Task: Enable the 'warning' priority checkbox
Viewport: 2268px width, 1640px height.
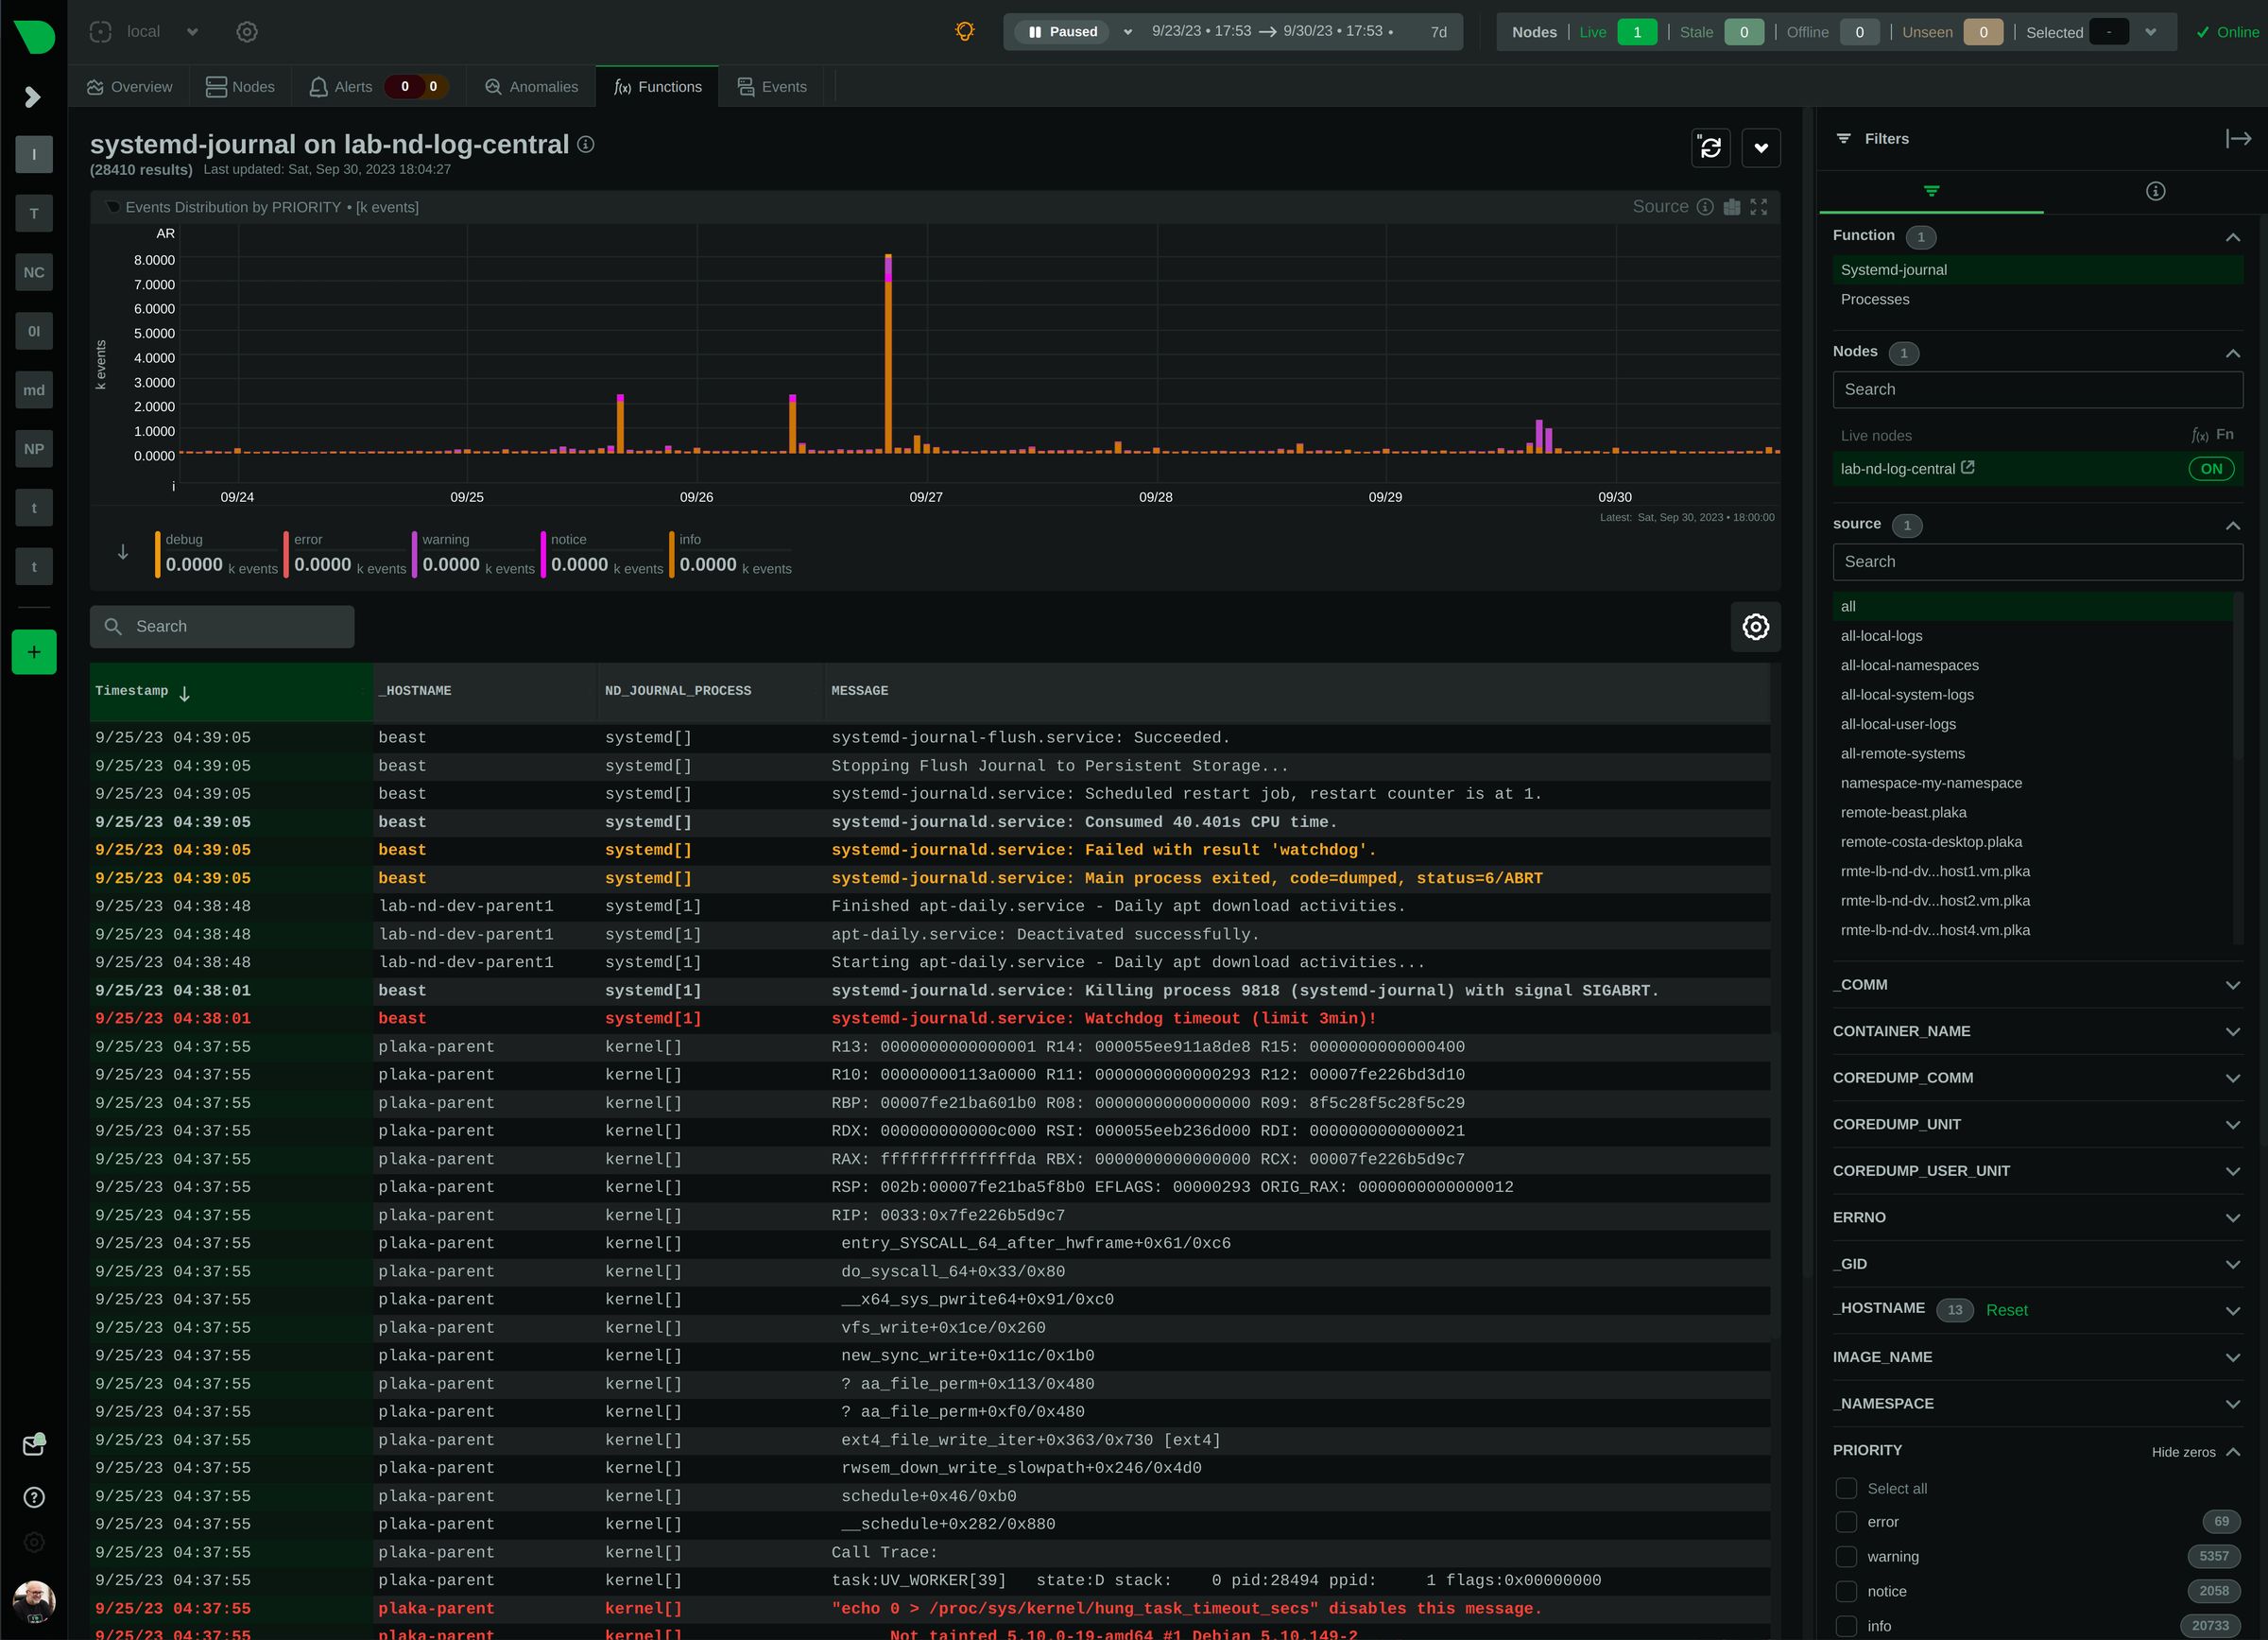Action: point(1846,1556)
